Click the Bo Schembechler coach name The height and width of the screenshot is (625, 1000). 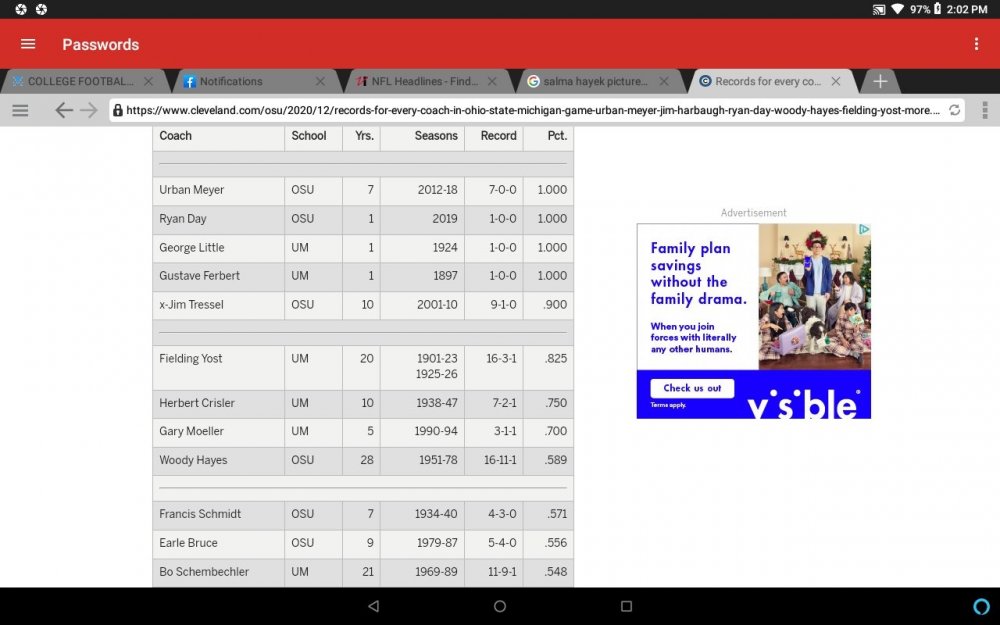[x=204, y=571]
